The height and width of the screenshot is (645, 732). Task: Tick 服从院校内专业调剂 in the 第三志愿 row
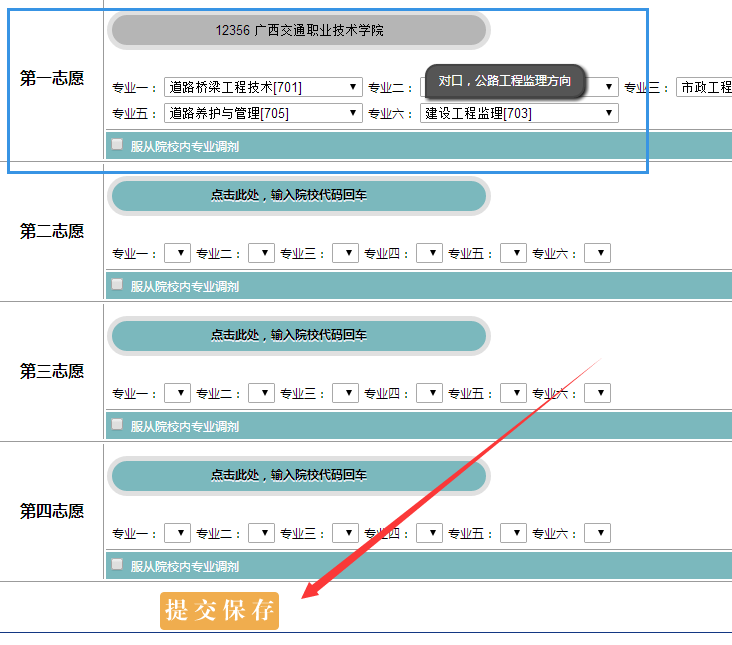pos(118,425)
